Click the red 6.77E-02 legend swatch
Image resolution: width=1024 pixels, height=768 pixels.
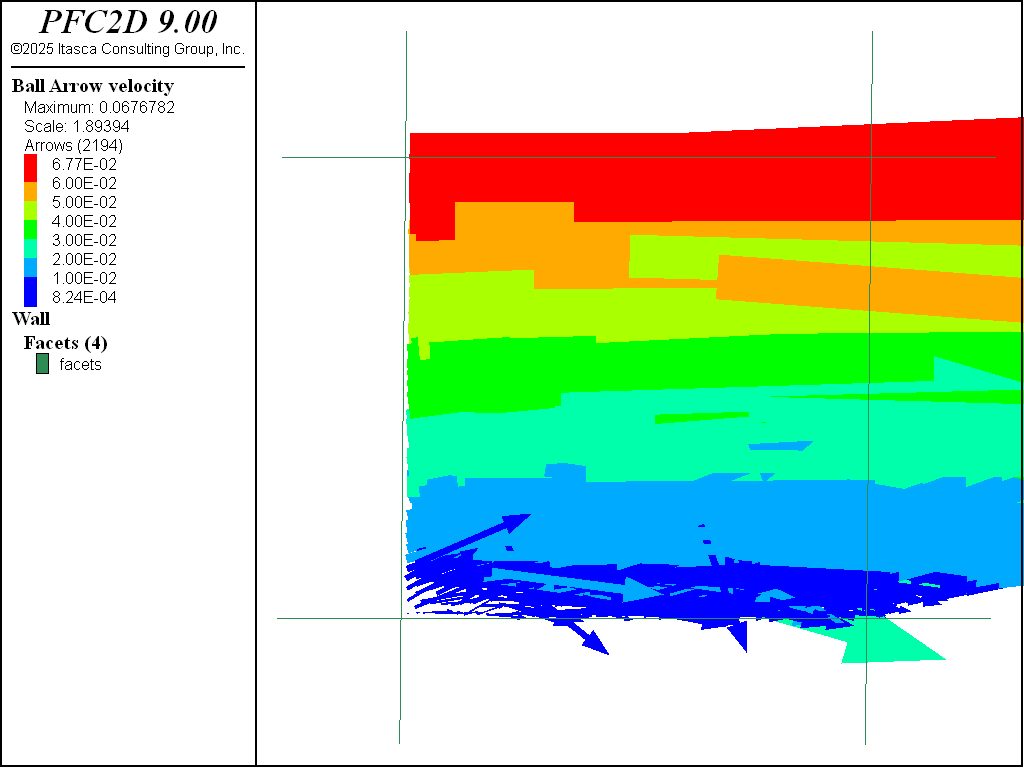point(30,165)
